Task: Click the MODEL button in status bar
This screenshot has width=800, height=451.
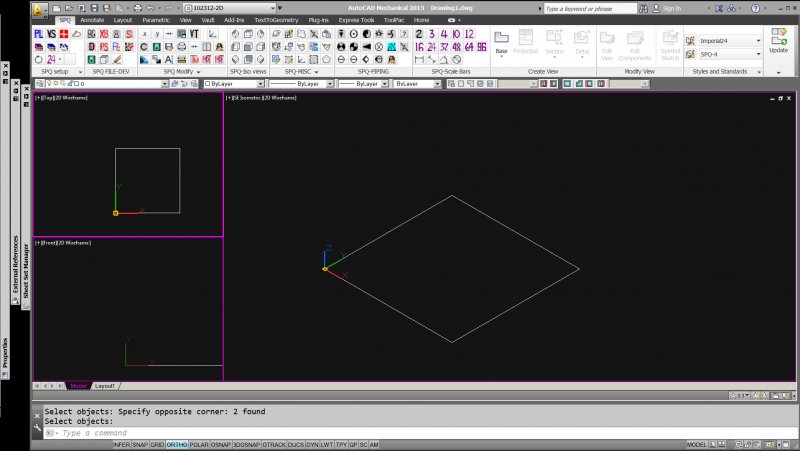Action: pyautogui.click(x=696, y=444)
